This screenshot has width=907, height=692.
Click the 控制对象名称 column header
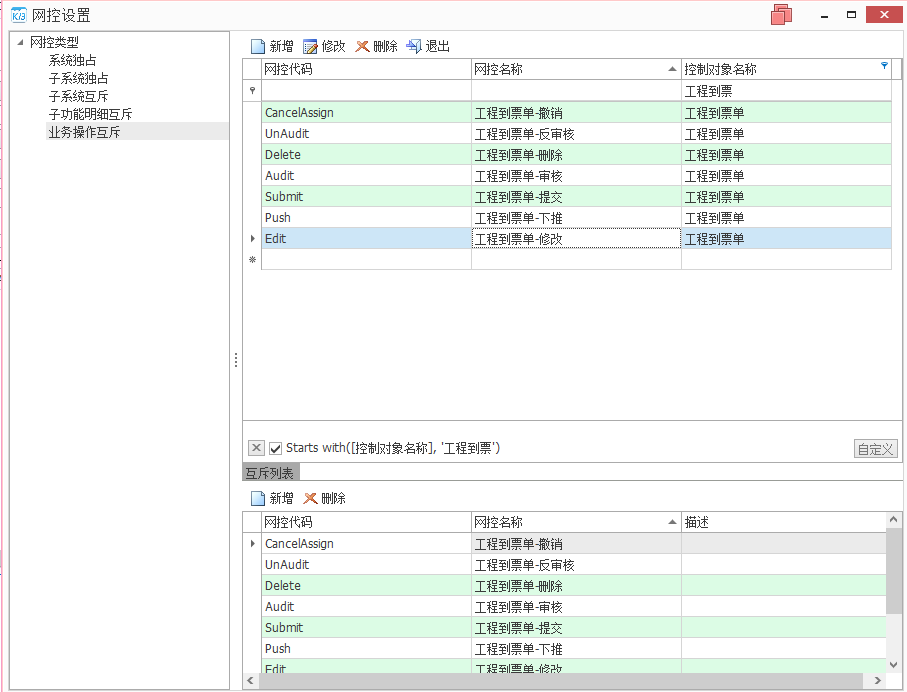click(x=786, y=69)
